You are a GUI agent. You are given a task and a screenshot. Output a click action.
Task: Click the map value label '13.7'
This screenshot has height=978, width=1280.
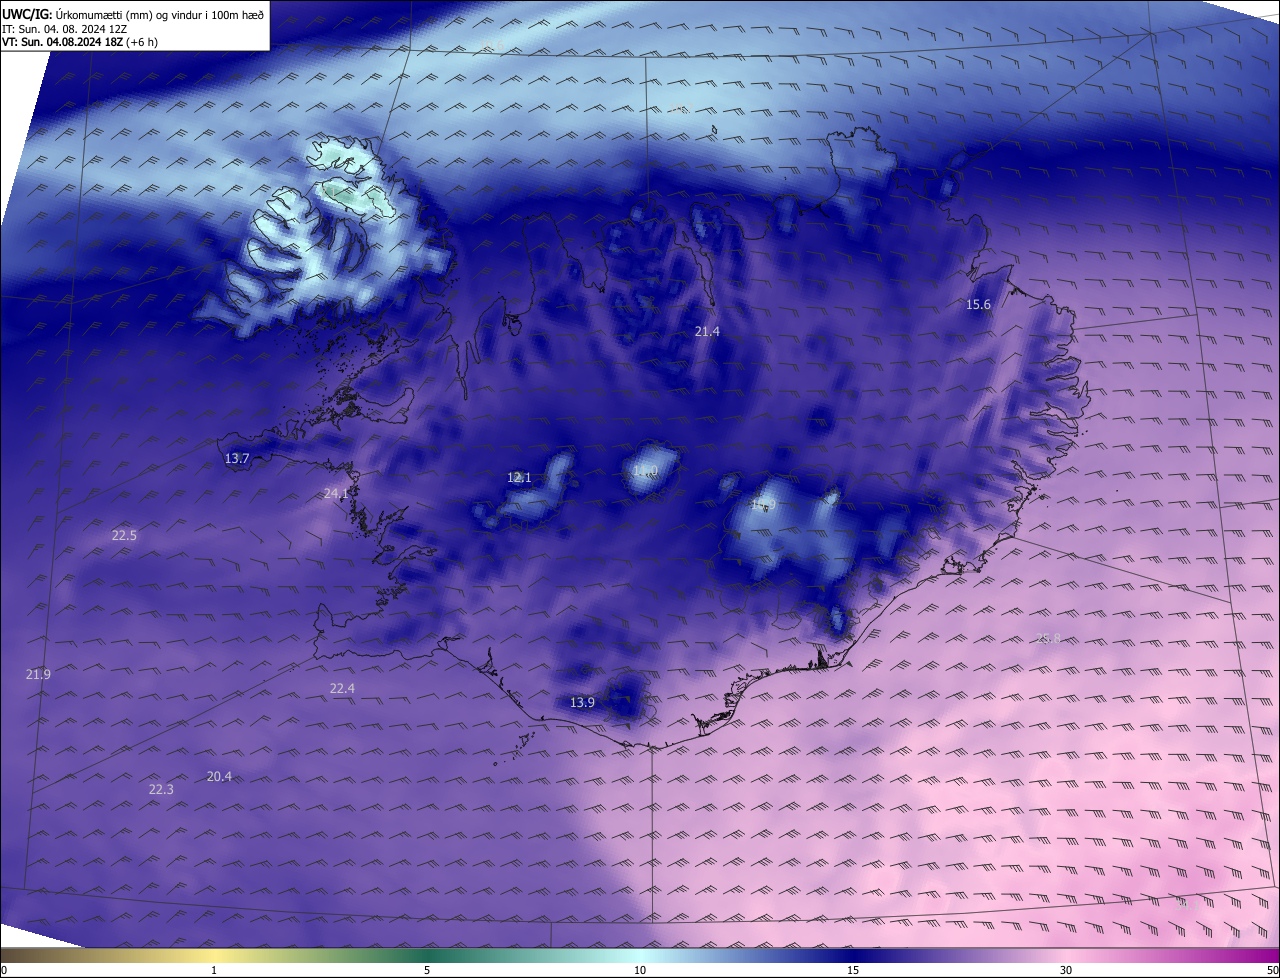click(x=237, y=458)
